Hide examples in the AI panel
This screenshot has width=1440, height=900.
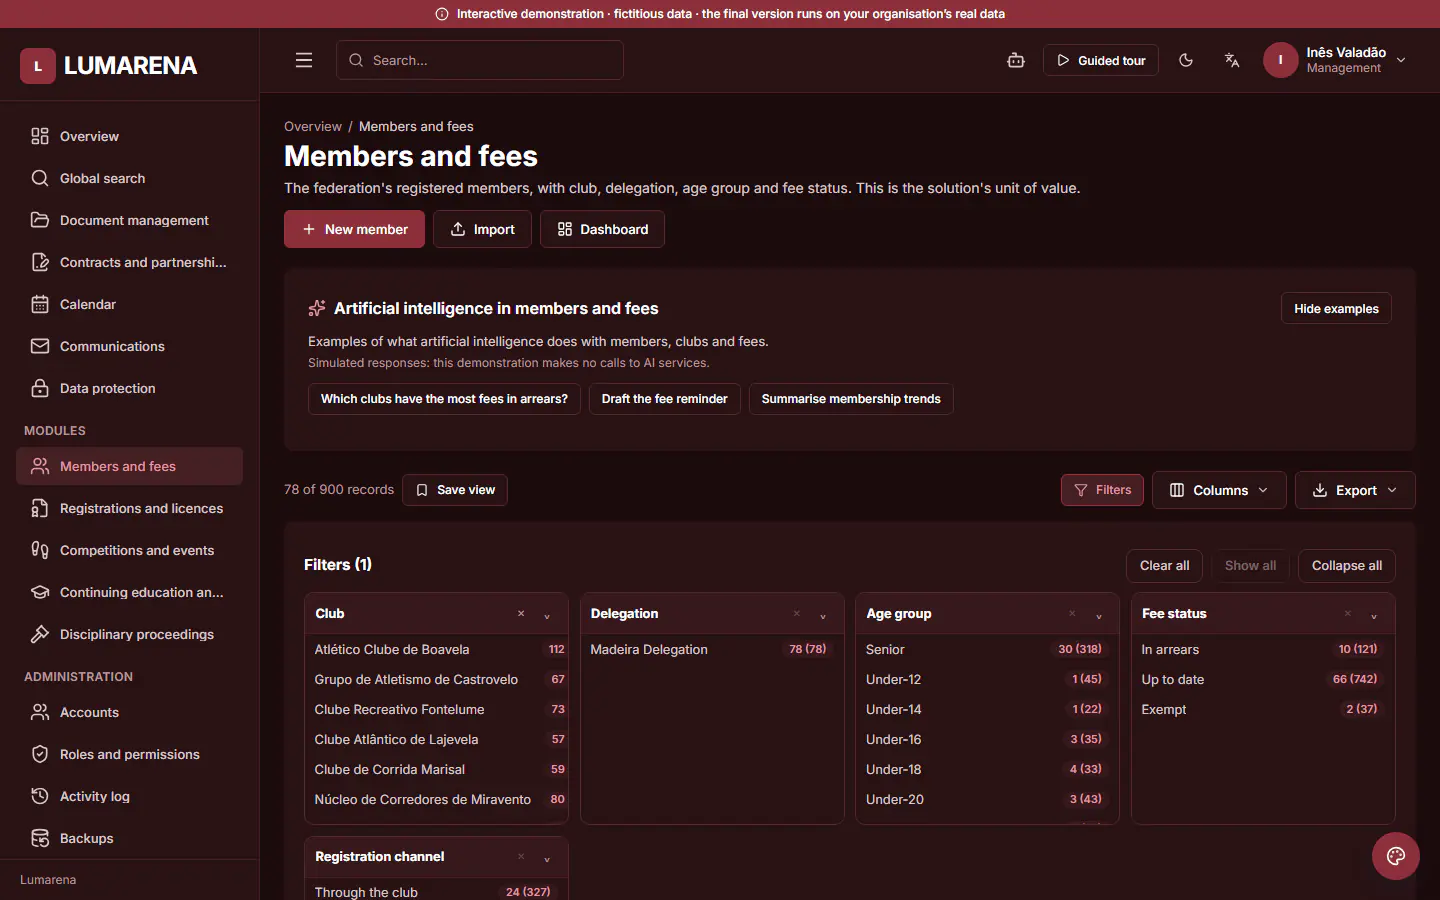tap(1336, 308)
